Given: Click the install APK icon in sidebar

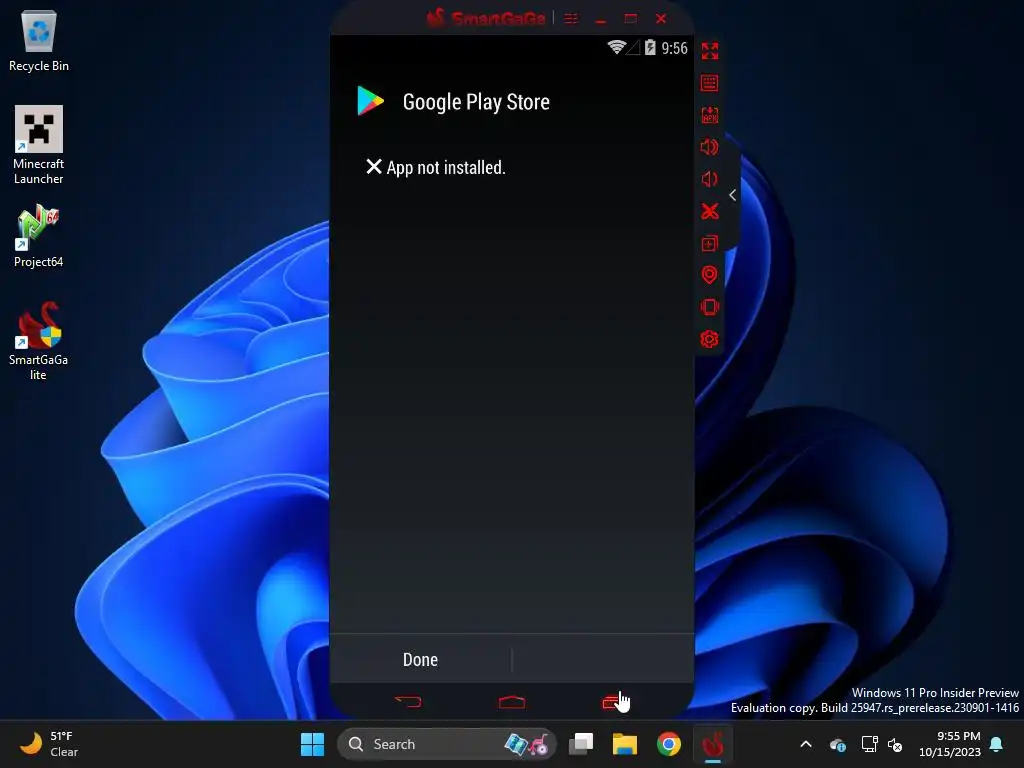Looking at the screenshot, I should coord(709,115).
